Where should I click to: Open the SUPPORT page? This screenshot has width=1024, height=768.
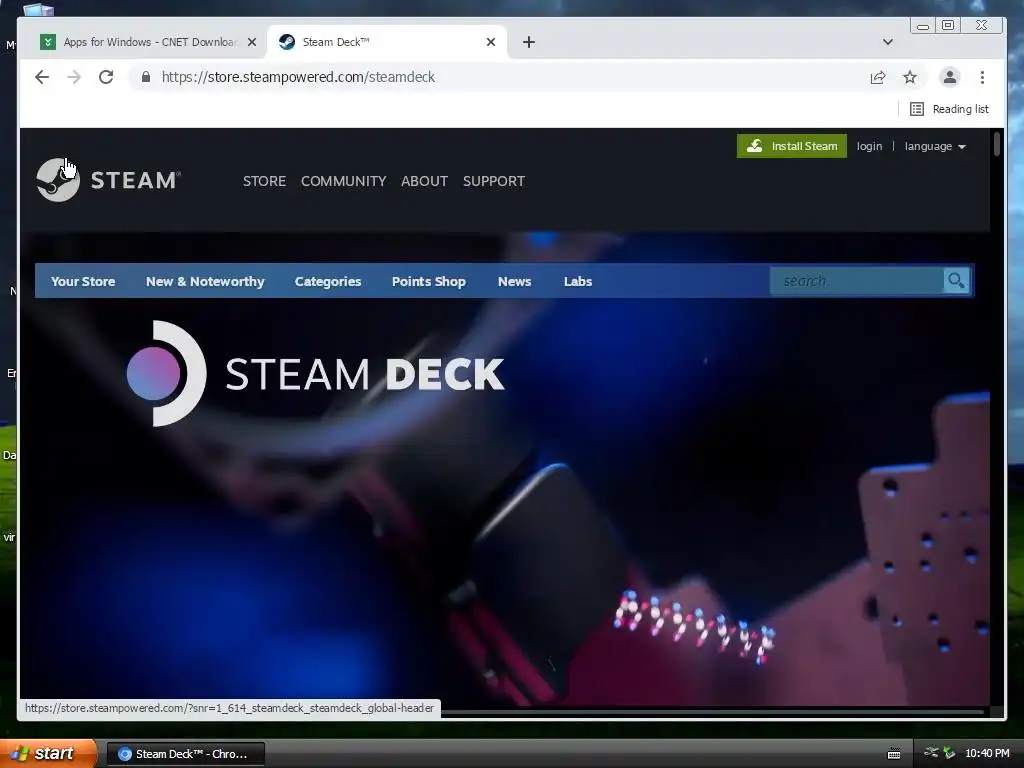point(494,181)
